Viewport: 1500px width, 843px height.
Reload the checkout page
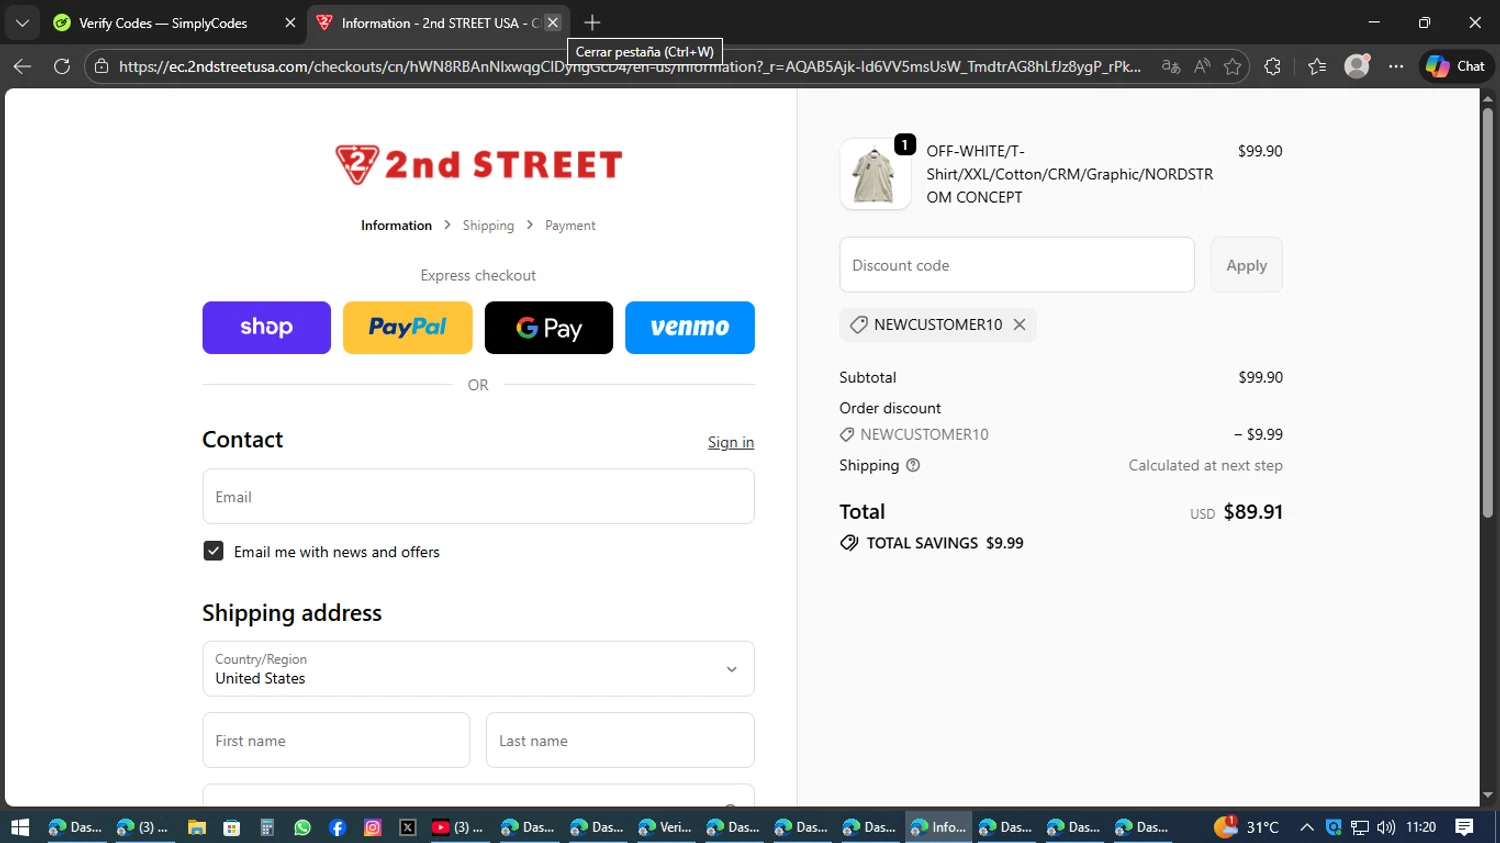(62, 66)
